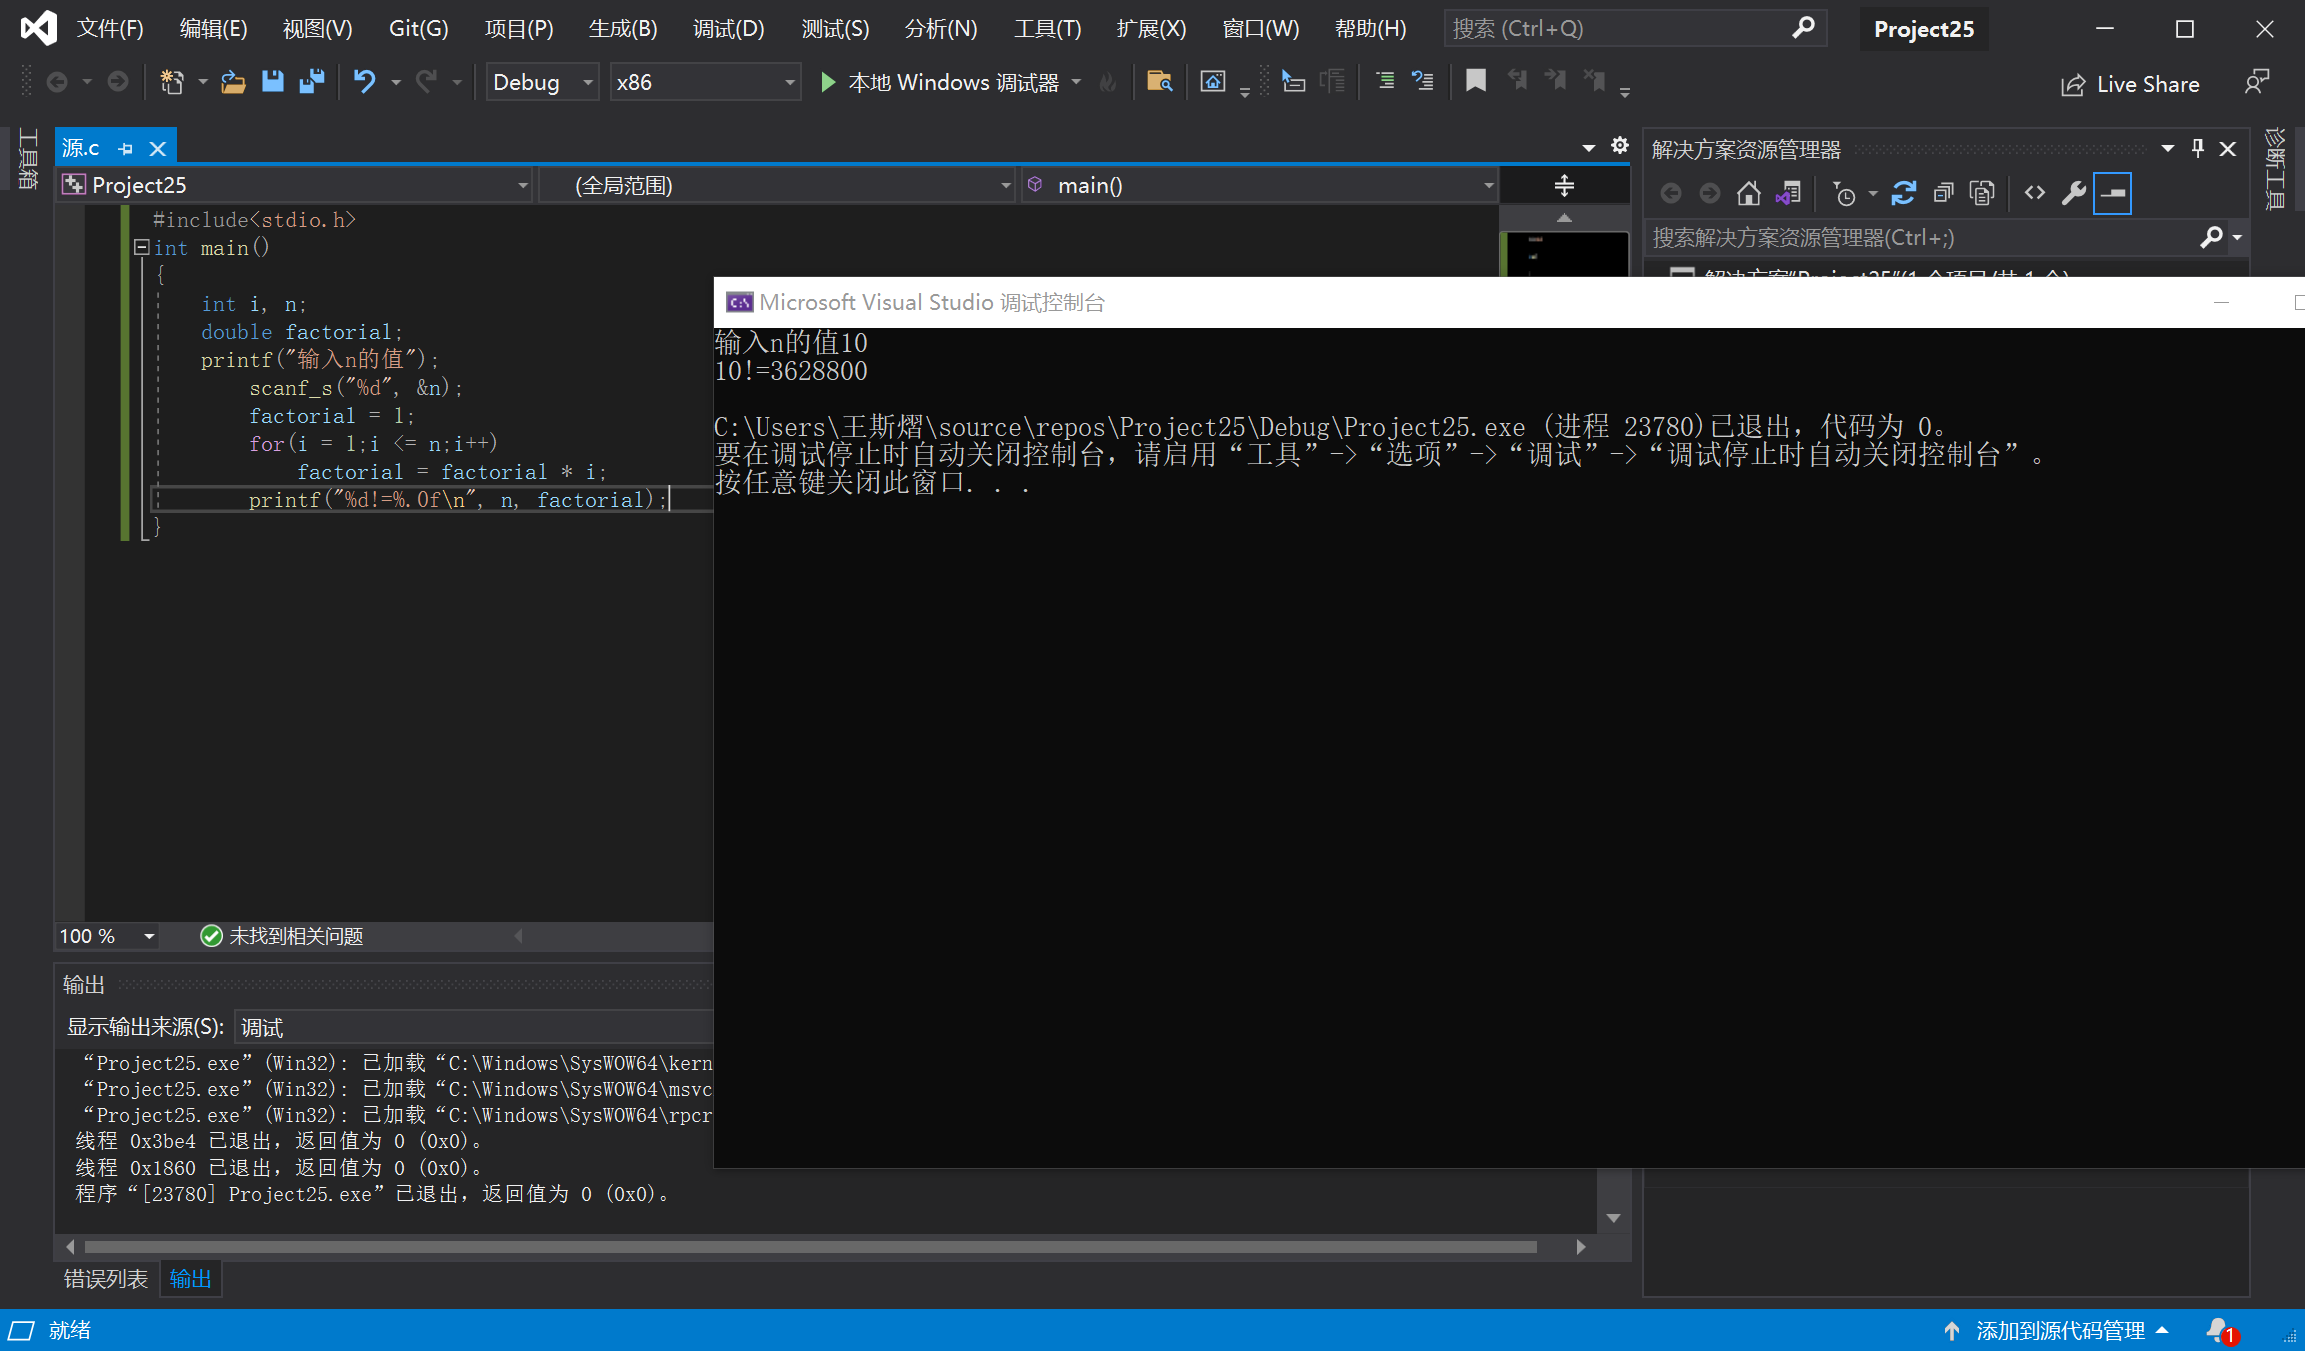Click the bookmark toggle toolbar icon
Screen dimensions: 2305x1351
click(1475, 81)
